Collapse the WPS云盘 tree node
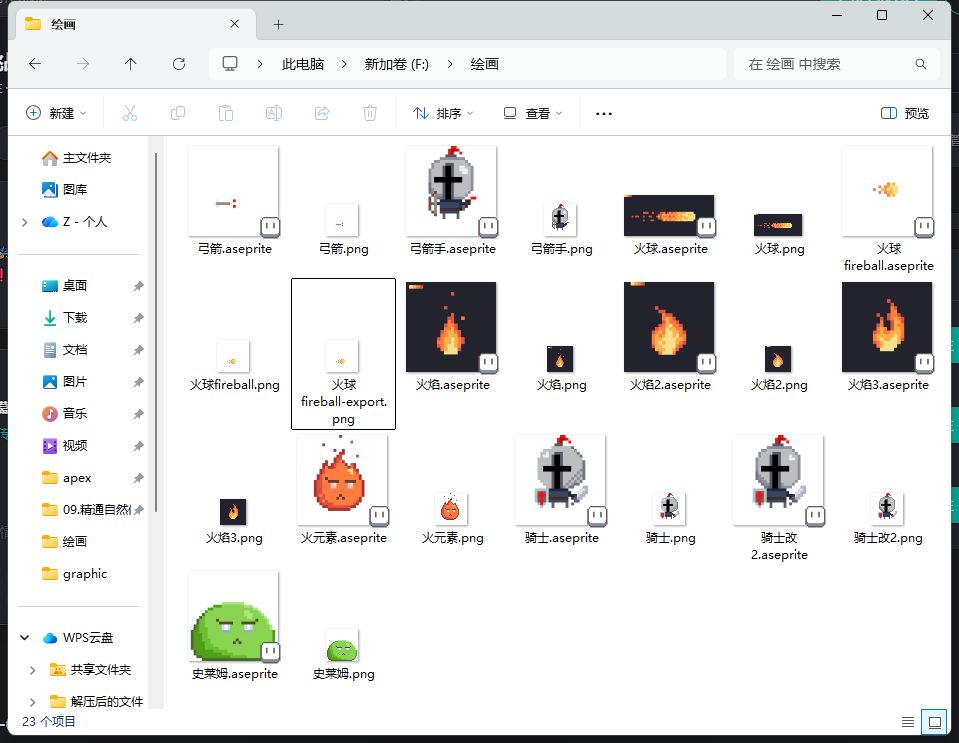This screenshot has width=959, height=743. (x=24, y=638)
